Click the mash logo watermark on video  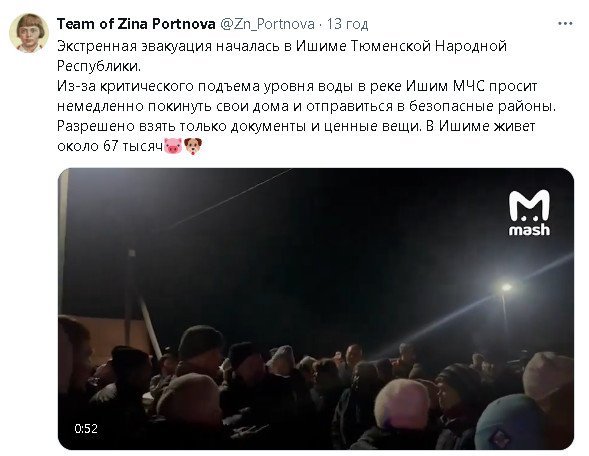tap(529, 213)
